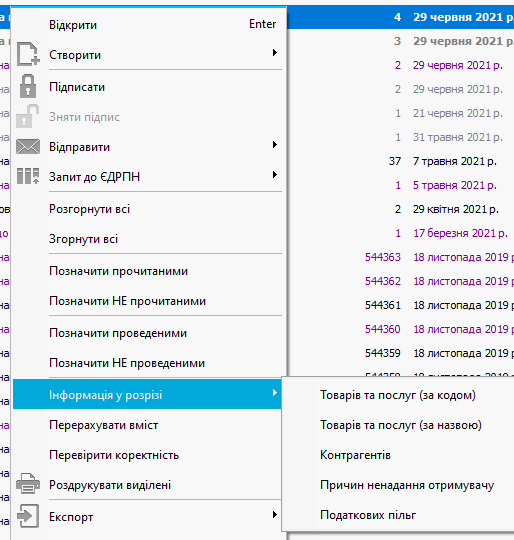Choose Підписати from the menu
This screenshot has width=514, height=540.
click(x=148, y=87)
